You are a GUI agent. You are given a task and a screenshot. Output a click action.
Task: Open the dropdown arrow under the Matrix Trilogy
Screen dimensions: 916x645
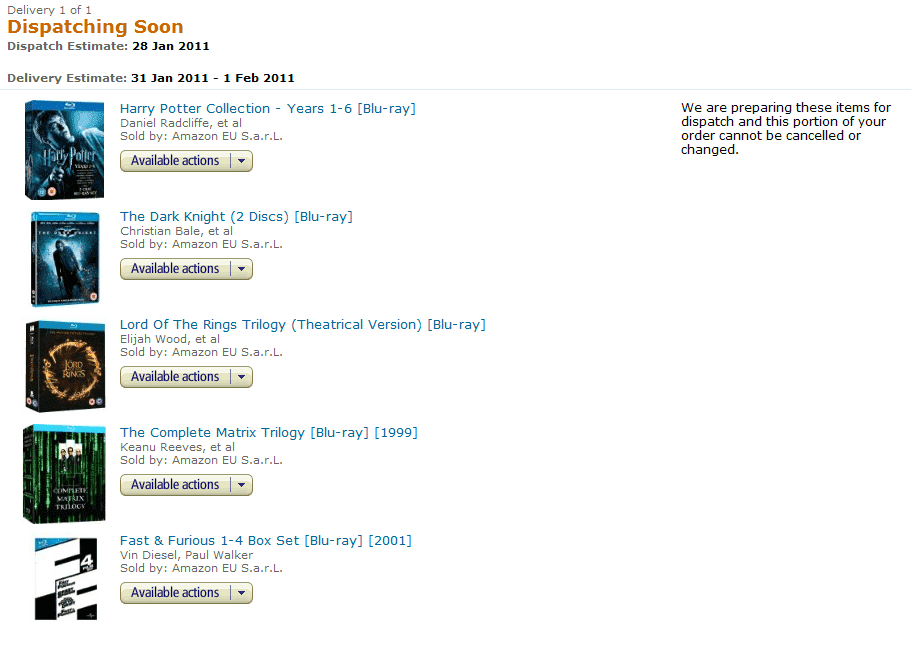[x=241, y=485]
